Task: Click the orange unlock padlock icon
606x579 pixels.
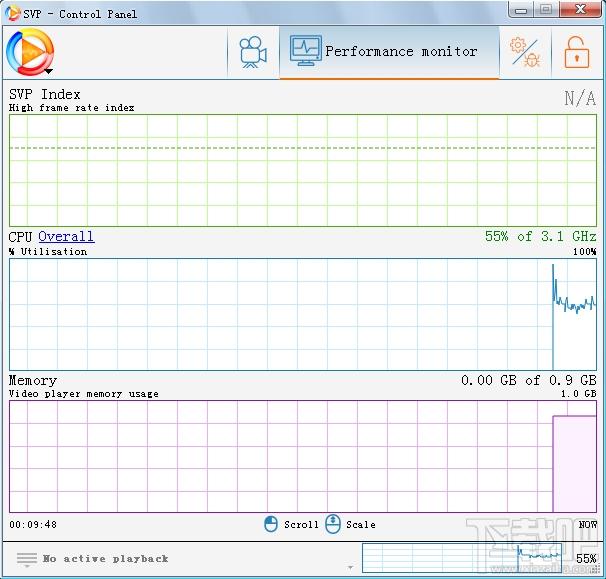Action: (x=577, y=52)
